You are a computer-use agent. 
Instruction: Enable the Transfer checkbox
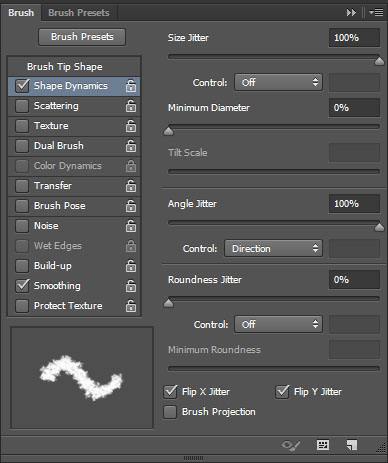coord(22,186)
